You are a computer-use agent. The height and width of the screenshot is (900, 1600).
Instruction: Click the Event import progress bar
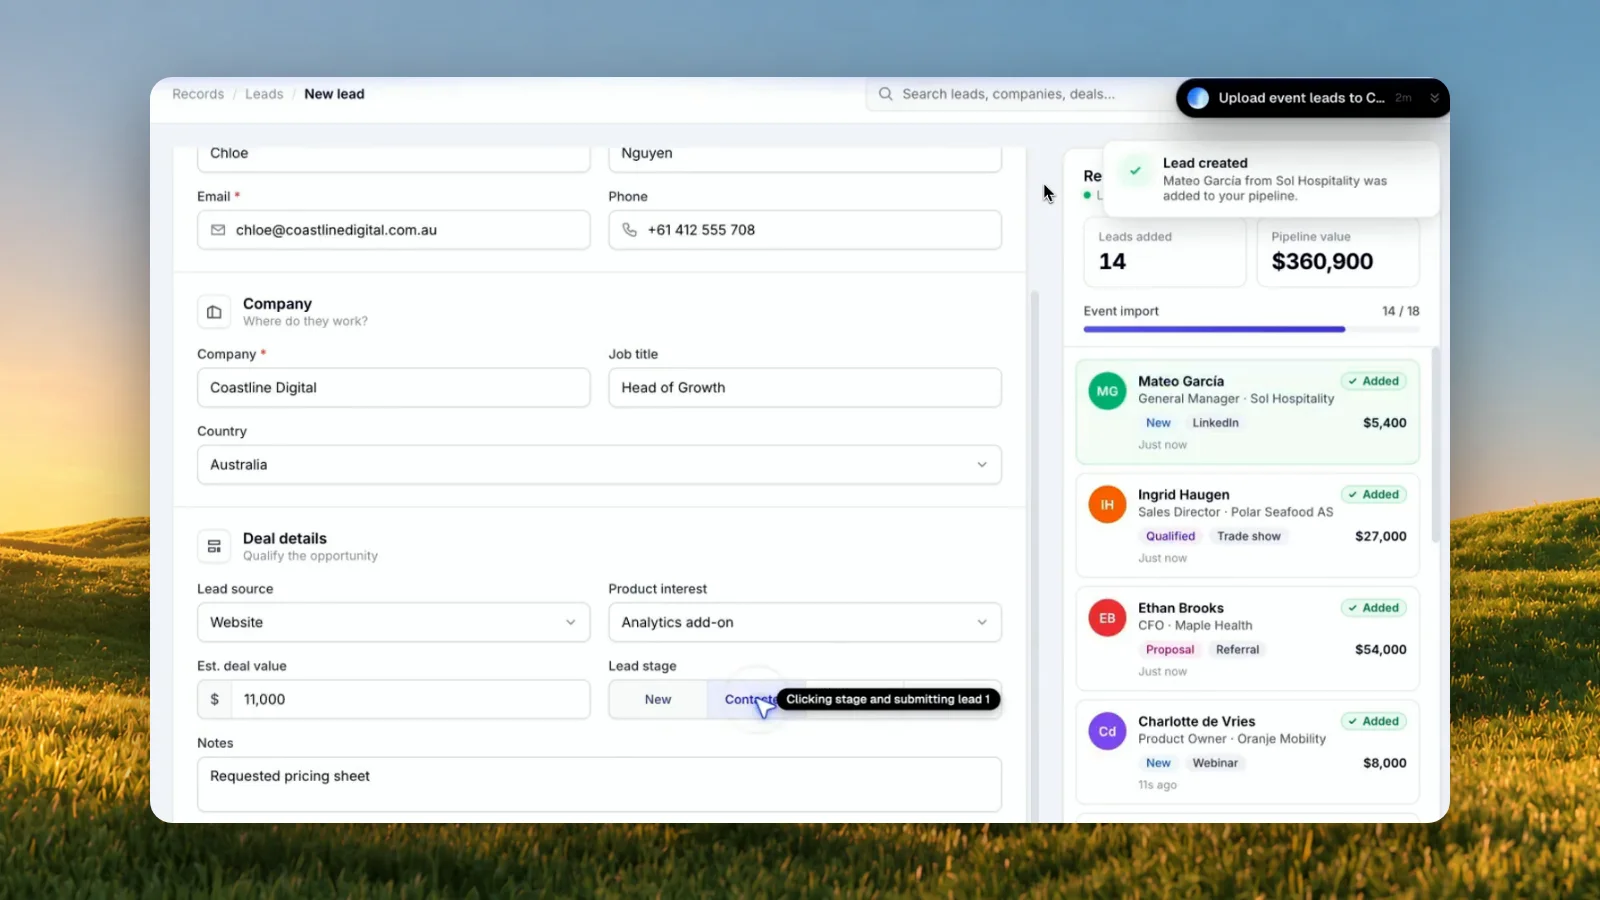1251,329
